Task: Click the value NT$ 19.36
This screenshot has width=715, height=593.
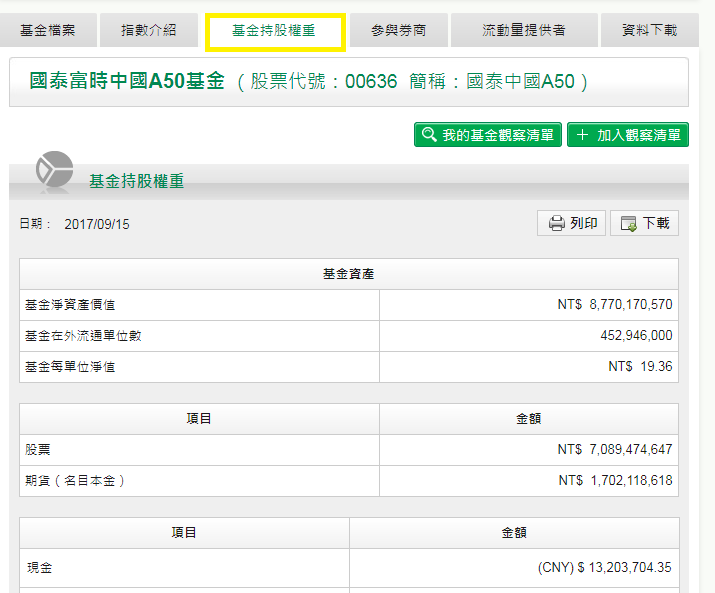Action: pos(640,366)
